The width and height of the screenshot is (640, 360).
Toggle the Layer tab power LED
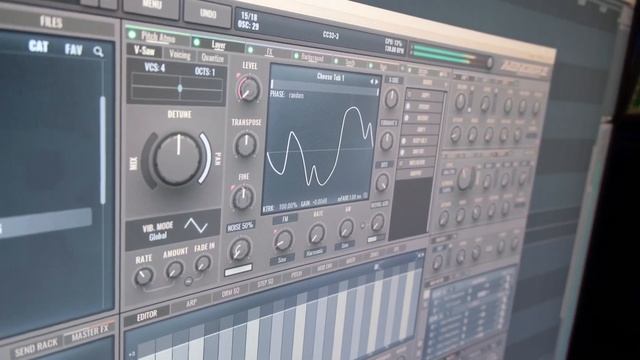196,42
